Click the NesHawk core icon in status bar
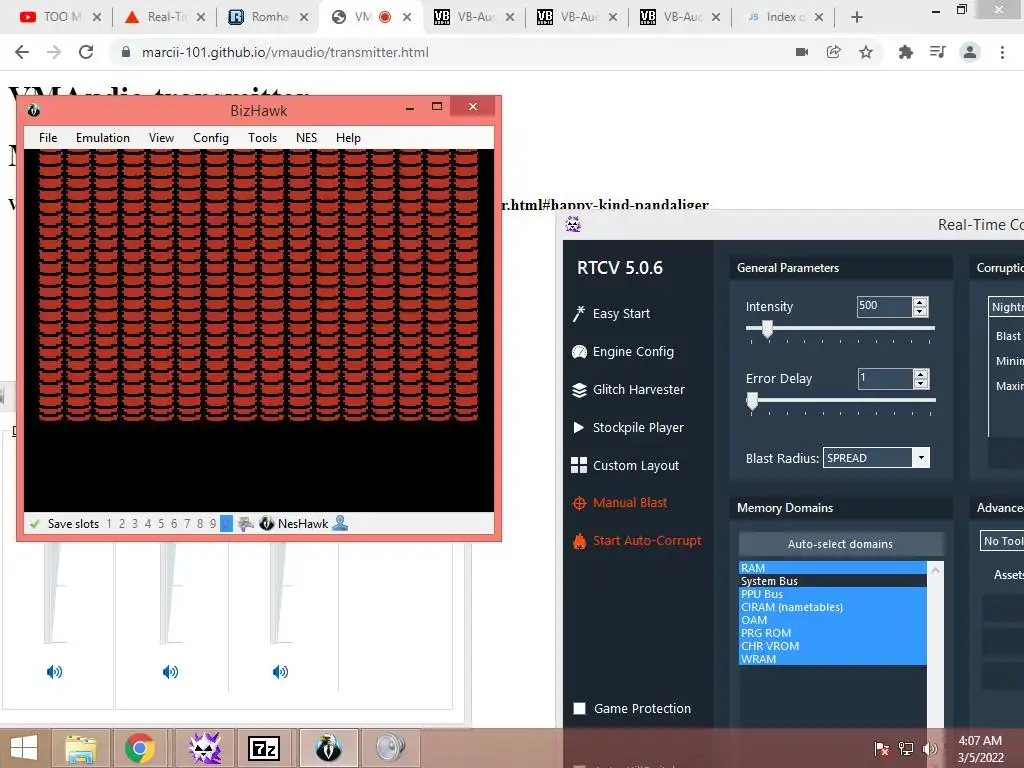This screenshot has width=1024, height=768. pos(266,523)
